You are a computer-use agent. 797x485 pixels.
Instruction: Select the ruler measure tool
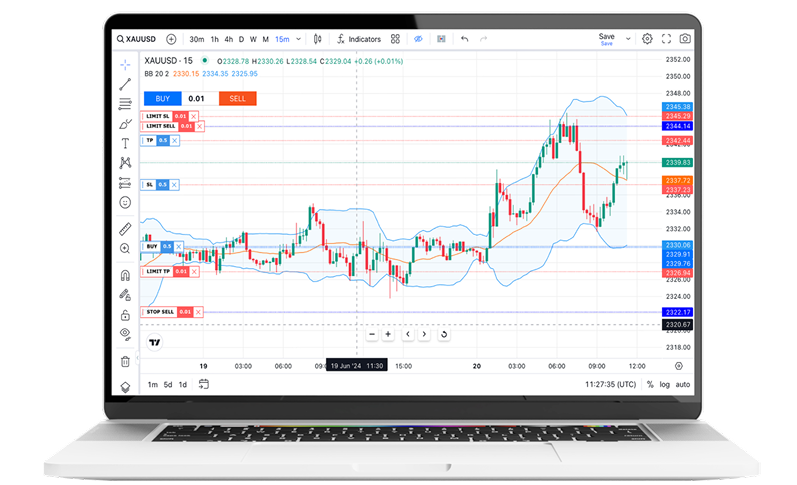click(x=125, y=229)
